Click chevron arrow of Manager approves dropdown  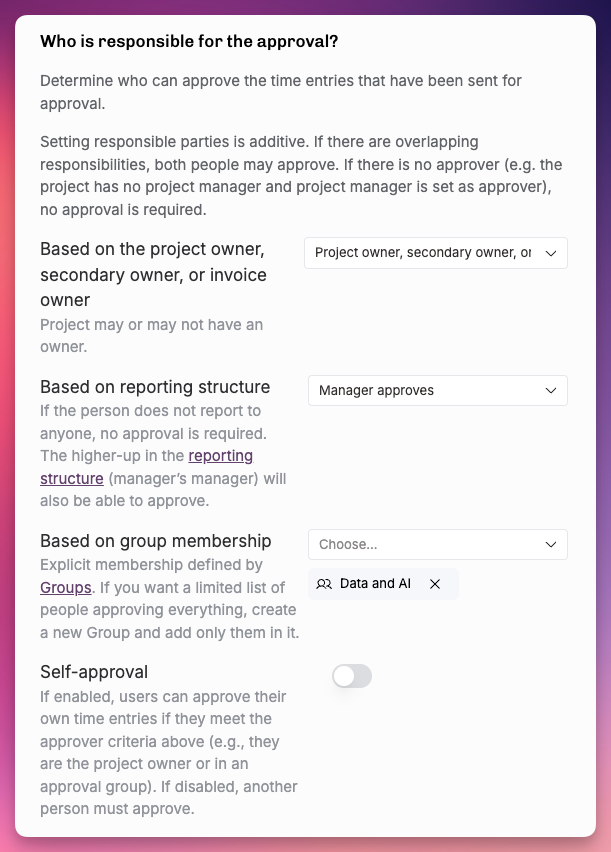pos(551,391)
